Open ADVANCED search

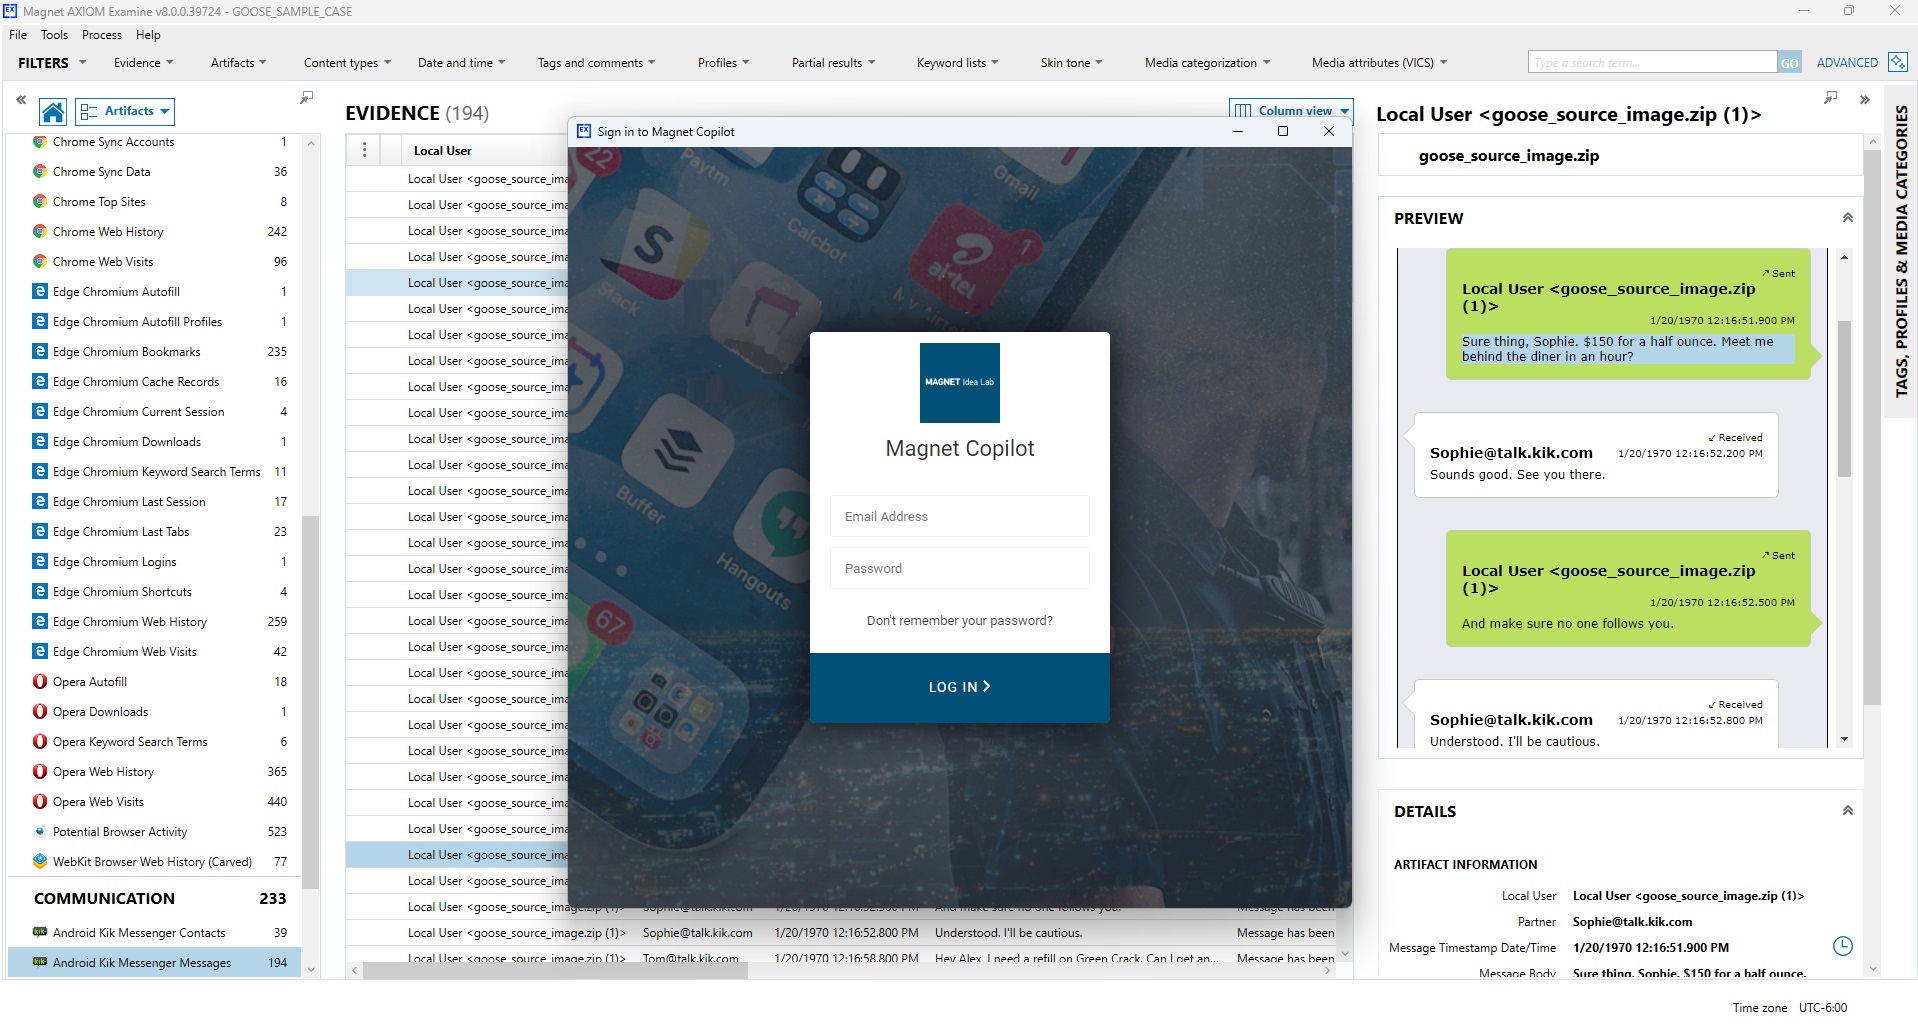pos(1847,63)
